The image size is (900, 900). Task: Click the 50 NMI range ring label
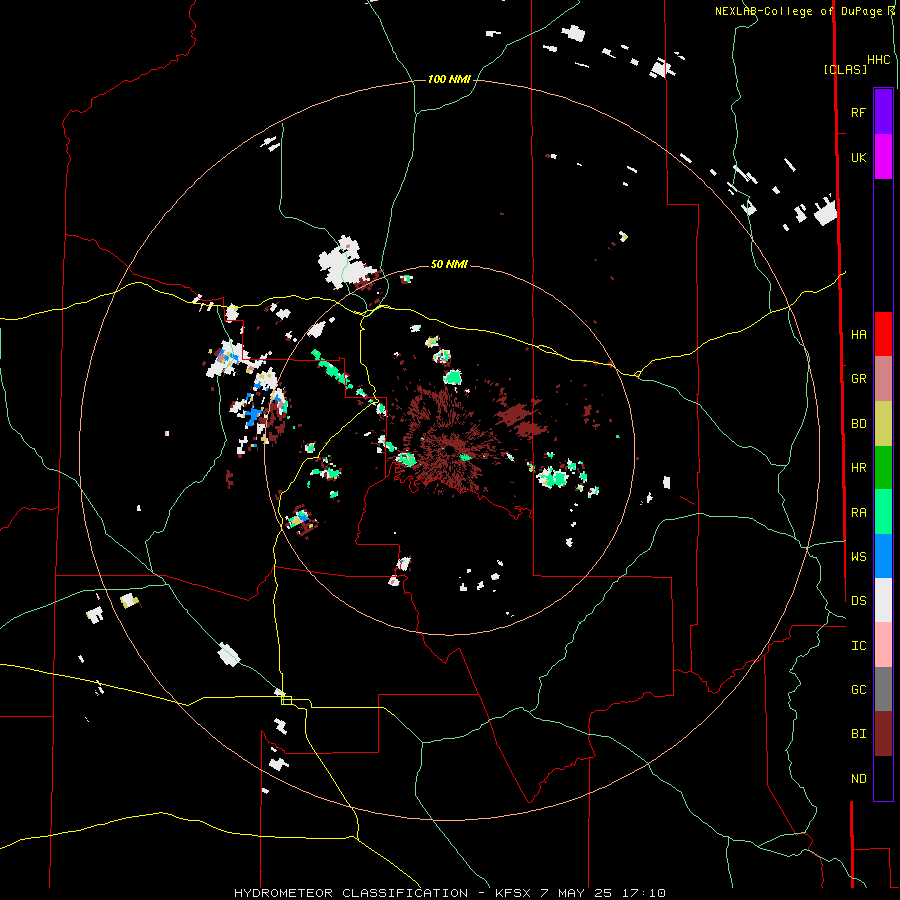coord(449,265)
